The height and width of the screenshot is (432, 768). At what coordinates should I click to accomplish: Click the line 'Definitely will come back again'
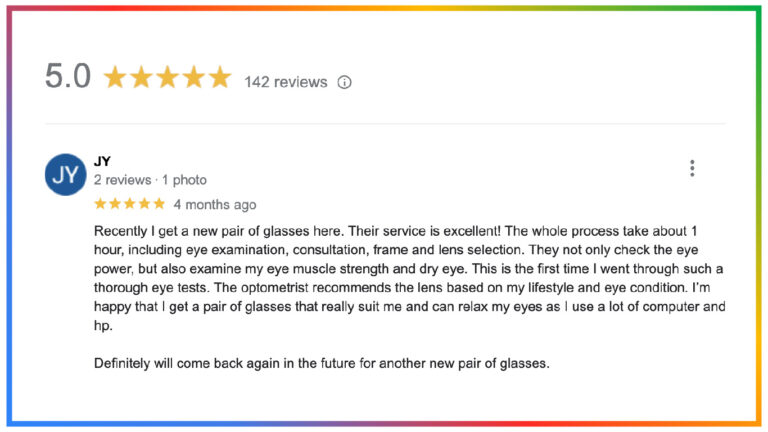pos(321,363)
